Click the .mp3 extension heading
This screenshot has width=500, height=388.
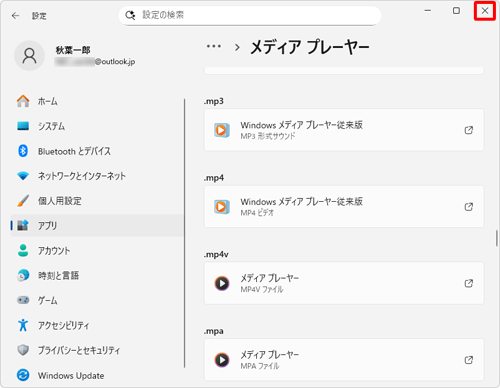pyautogui.click(x=214, y=101)
